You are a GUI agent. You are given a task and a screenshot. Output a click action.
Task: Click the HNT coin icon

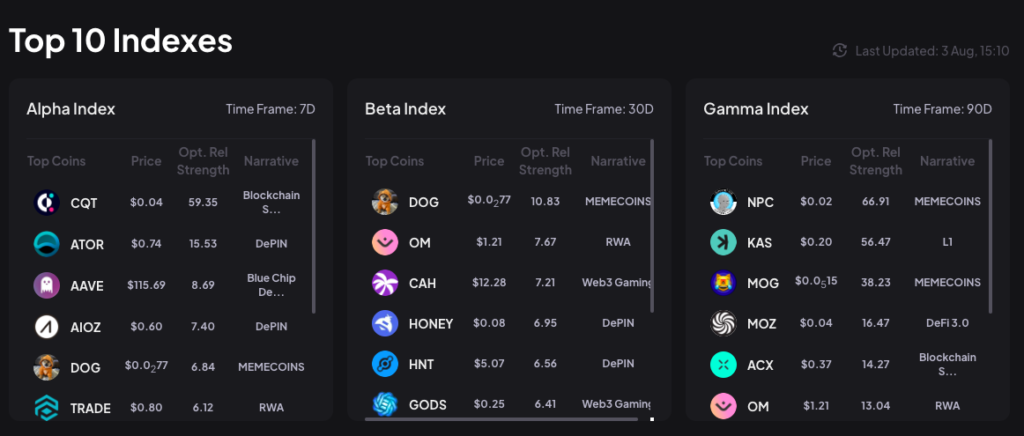pyautogui.click(x=385, y=364)
